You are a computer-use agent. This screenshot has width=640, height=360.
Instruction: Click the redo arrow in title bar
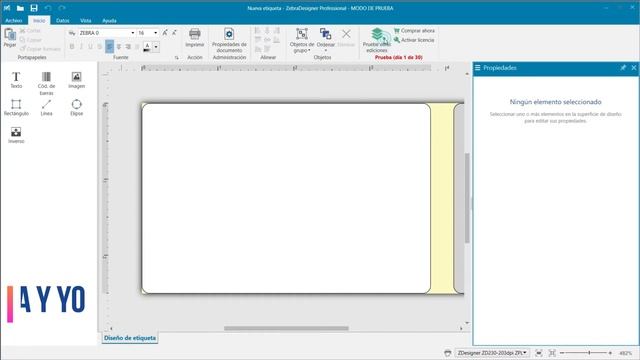click(x=62, y=8)
